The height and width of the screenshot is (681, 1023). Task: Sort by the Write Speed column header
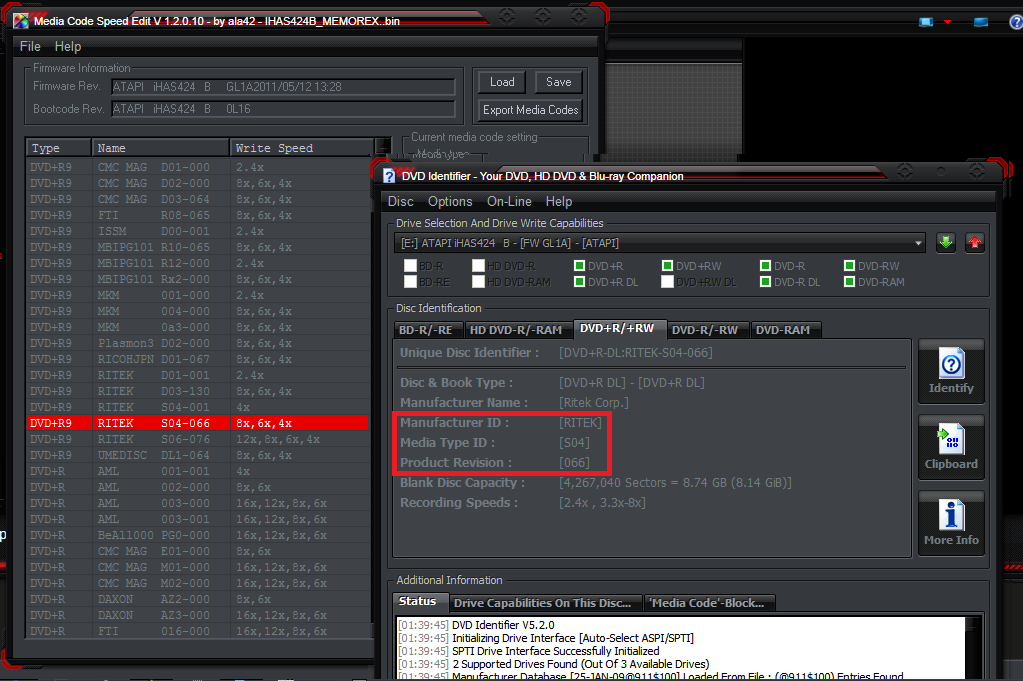pyautogui.click(x=302, y=148)
